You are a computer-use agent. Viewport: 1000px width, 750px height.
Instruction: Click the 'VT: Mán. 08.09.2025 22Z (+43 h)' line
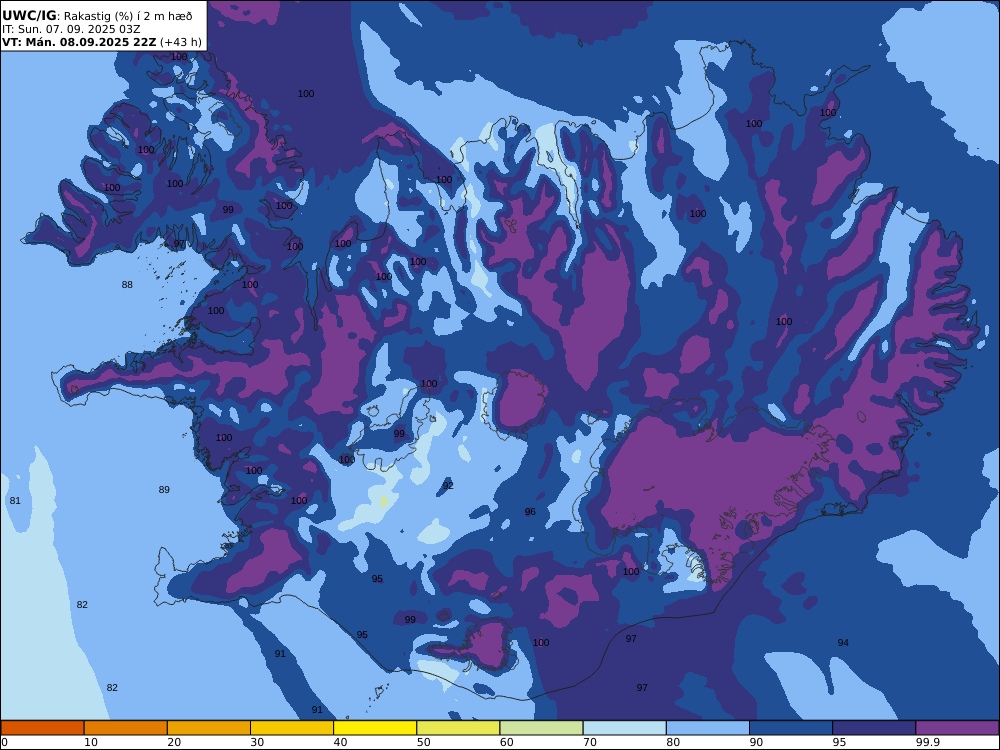102,42
